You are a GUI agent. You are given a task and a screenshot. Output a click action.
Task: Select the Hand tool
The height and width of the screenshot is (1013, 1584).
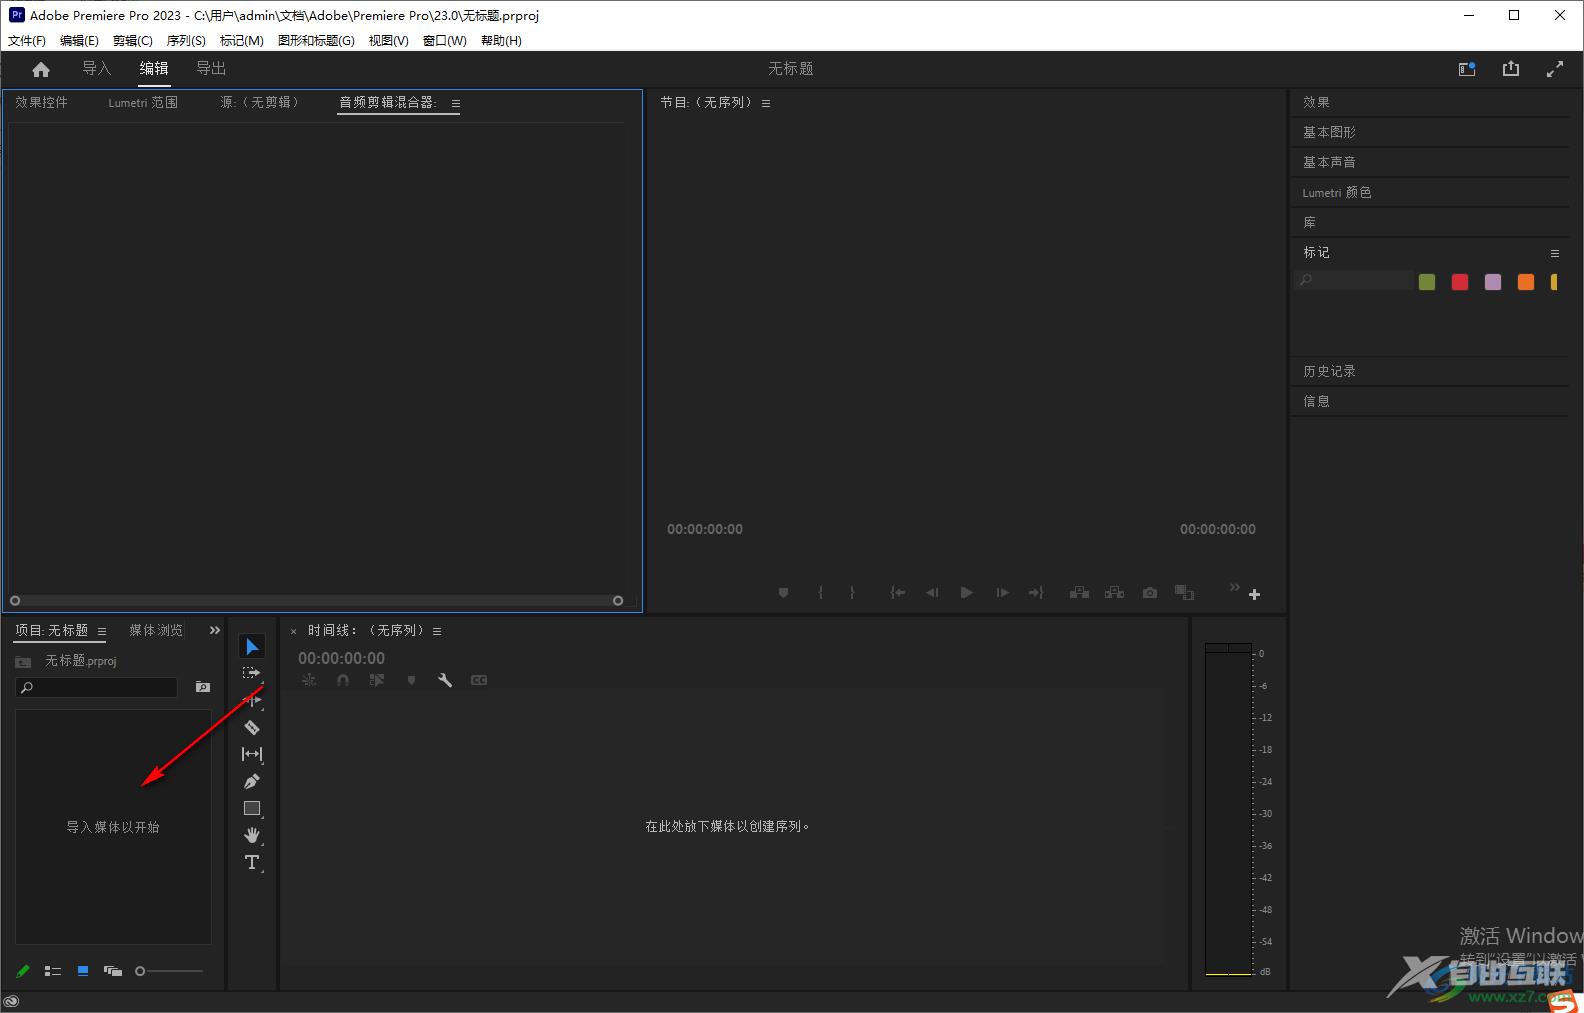coord(252,835)
